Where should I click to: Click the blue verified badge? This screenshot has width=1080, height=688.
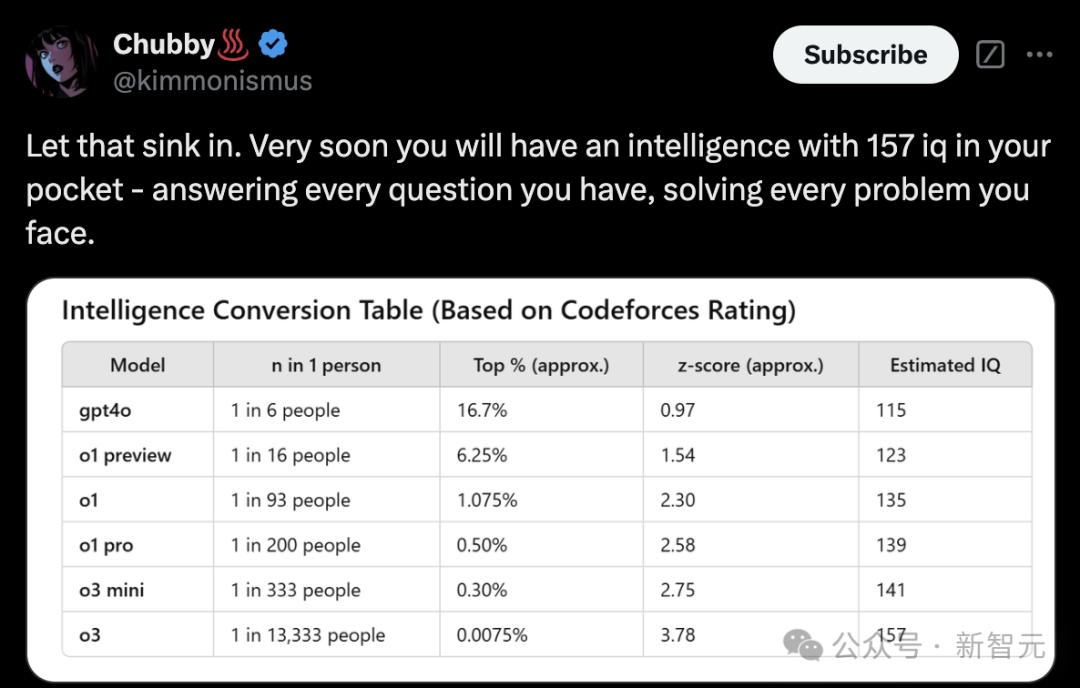point(273,45)
